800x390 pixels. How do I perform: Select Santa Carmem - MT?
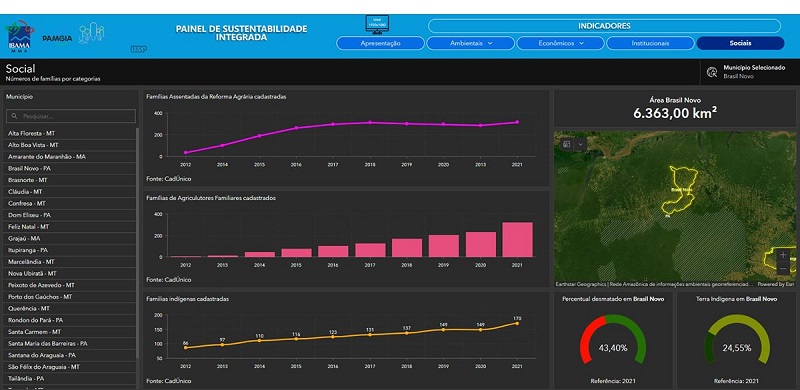(x=70, y=332)
